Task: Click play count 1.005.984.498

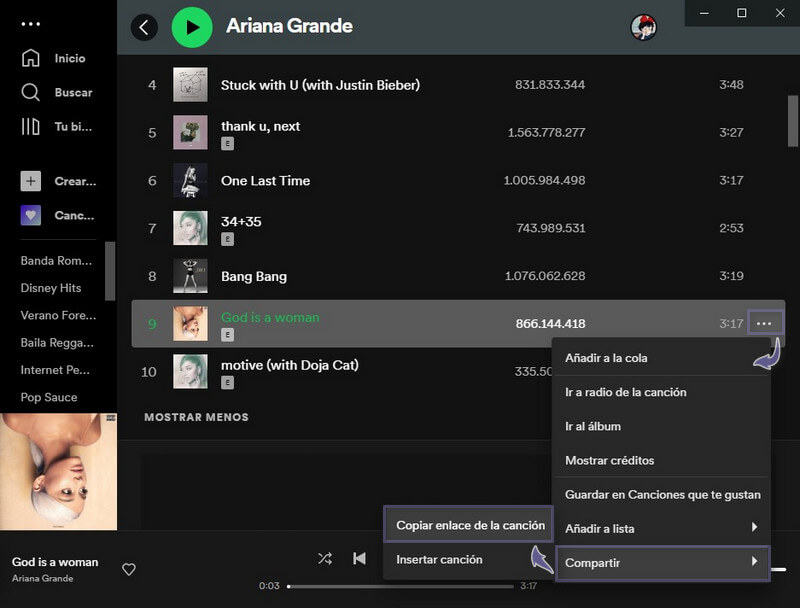Action: pyautogui.click(x=544, y=181)
